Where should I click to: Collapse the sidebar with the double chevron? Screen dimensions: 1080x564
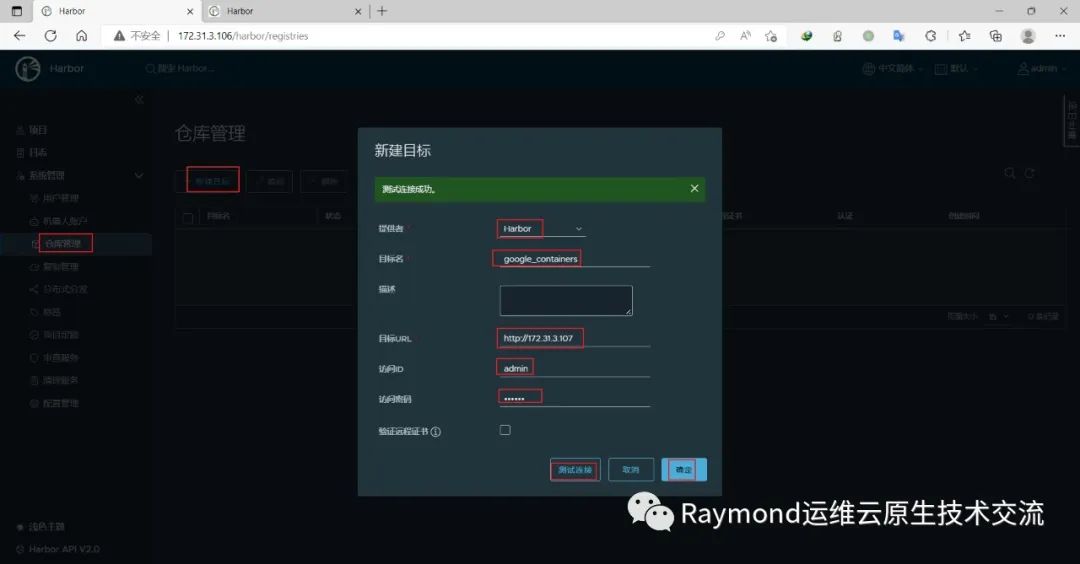pyautogui.click(x=139, y=100)
